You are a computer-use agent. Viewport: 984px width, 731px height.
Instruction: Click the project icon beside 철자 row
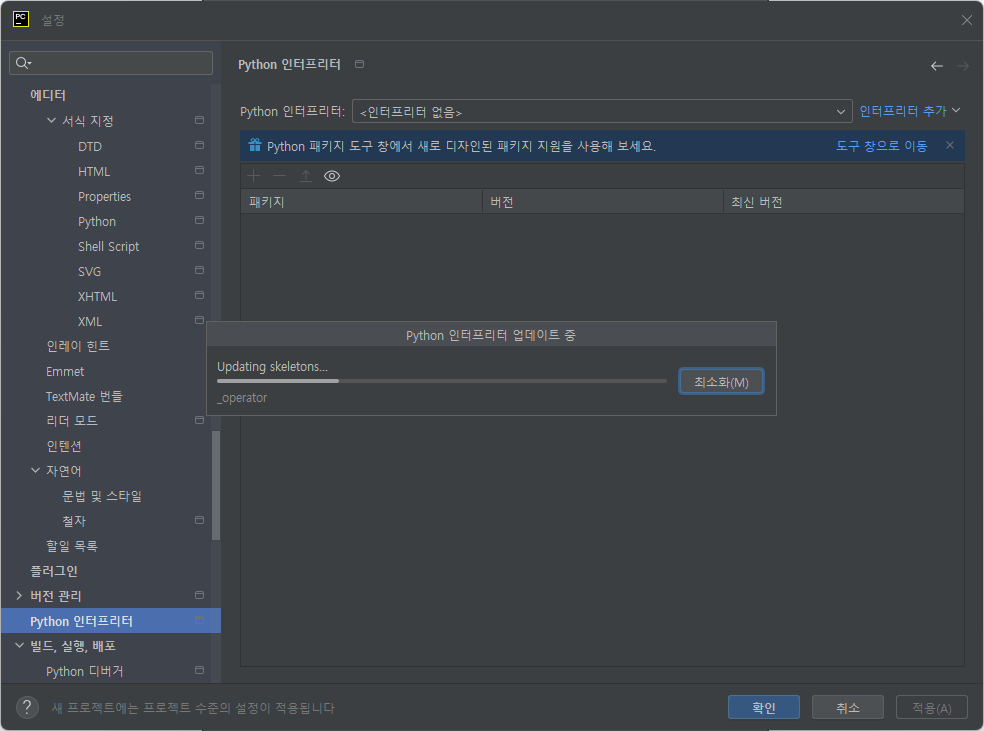point(200,520)
